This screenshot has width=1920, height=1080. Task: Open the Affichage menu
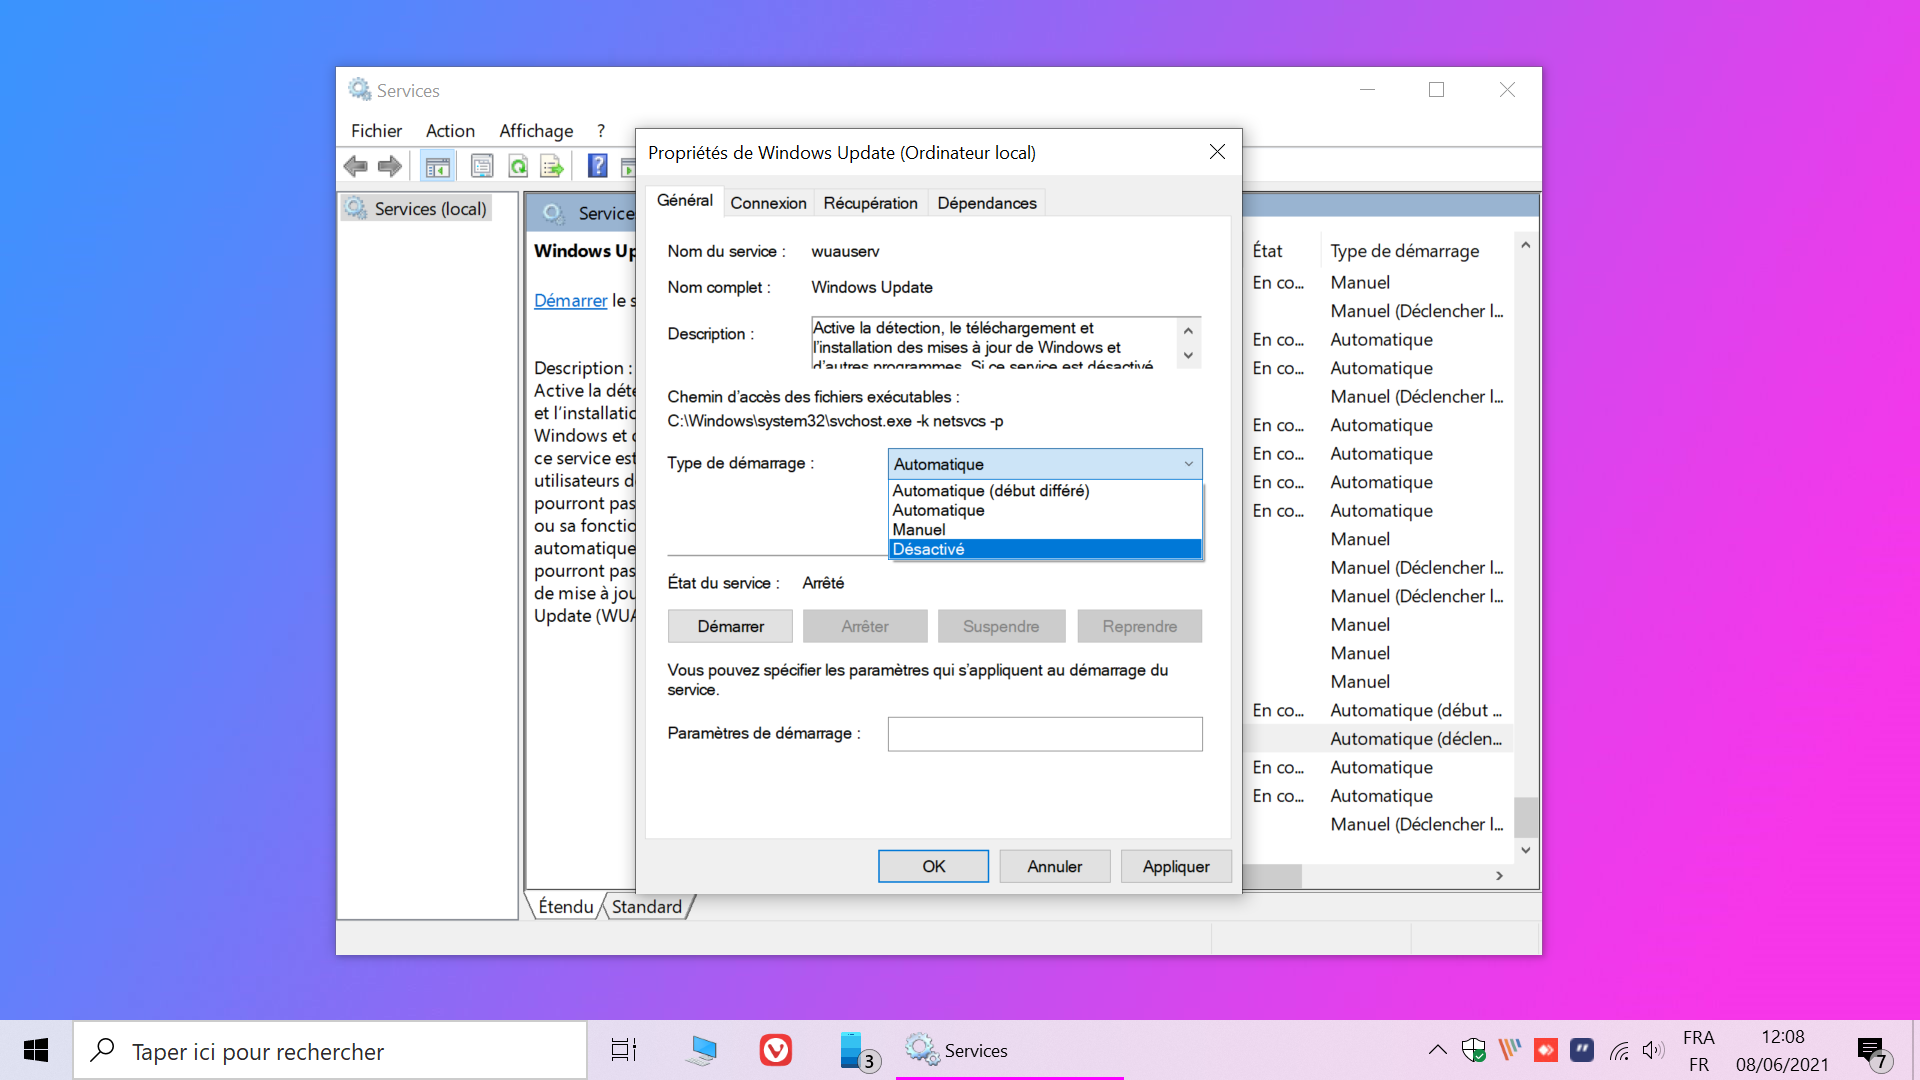[536, 131]
